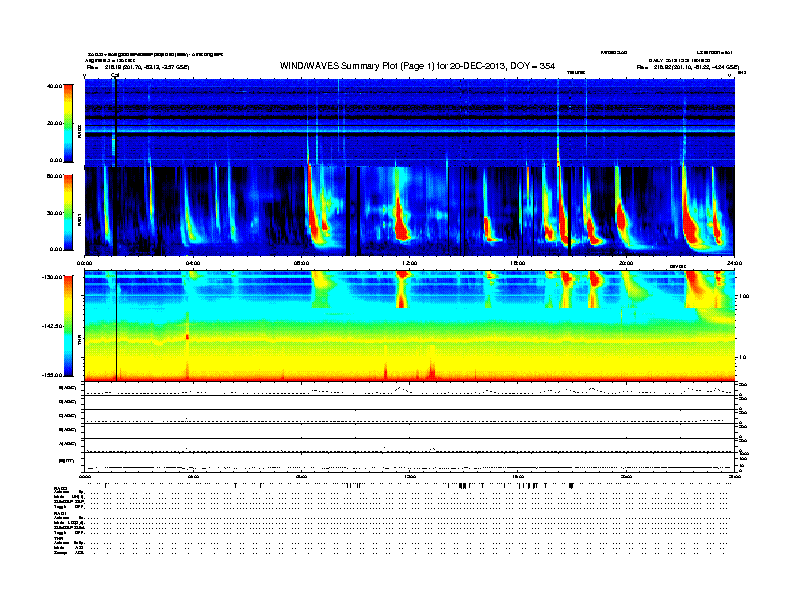
Task: Click the 08:00 label under the RAD1 spectrogram
Action: [301, 263]
